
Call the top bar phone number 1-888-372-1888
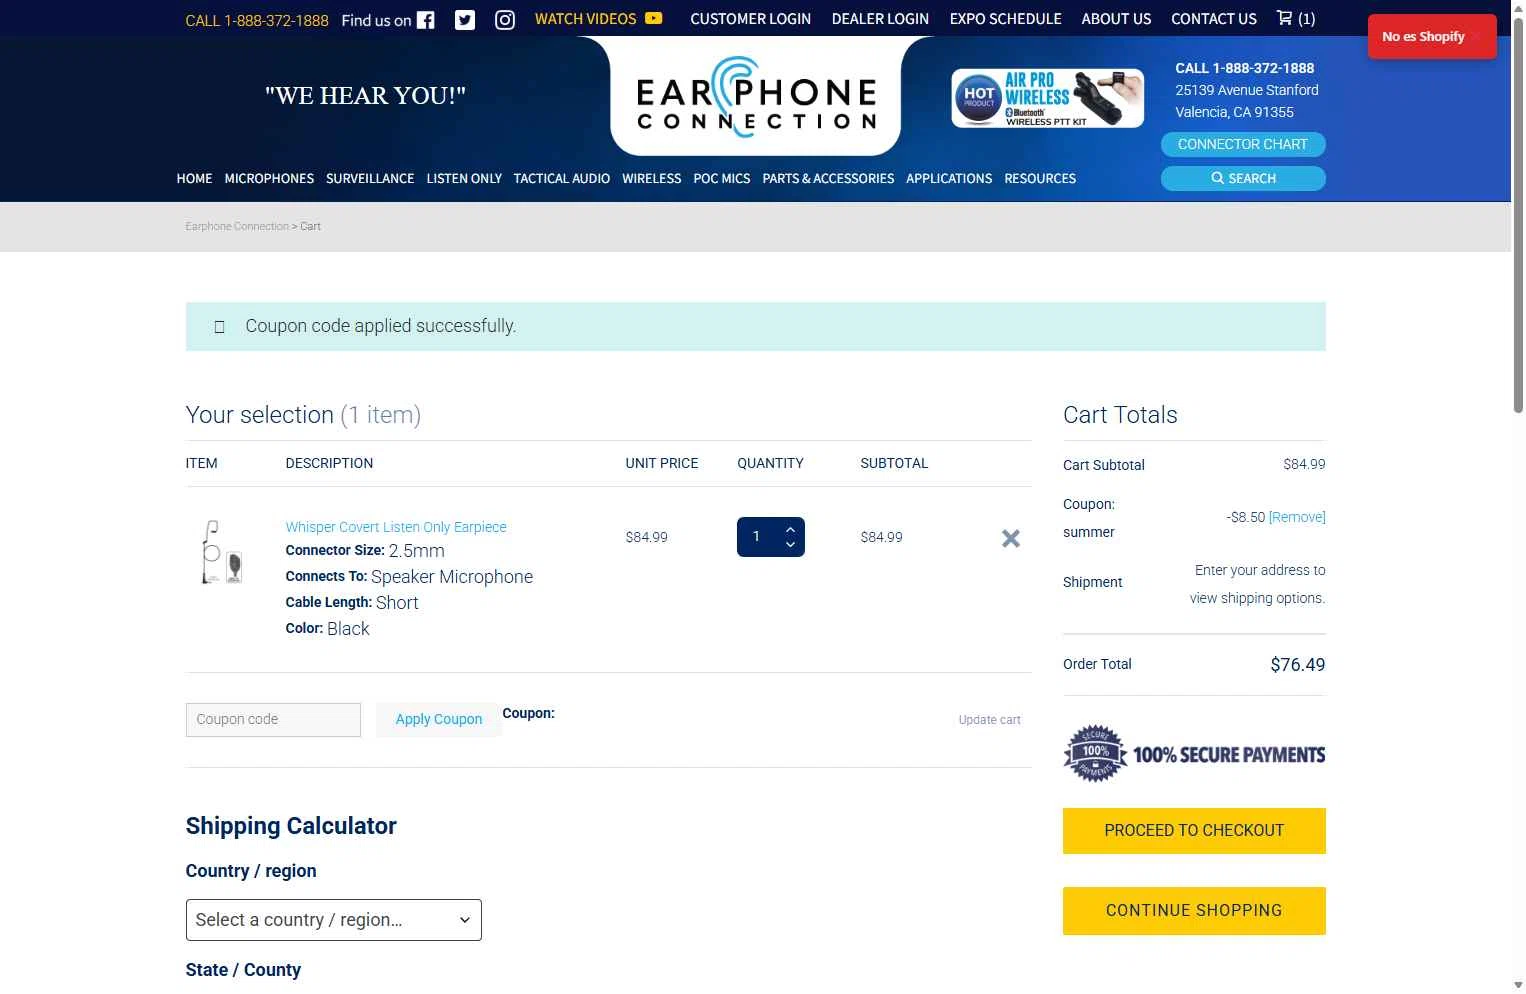pos(257,20)
